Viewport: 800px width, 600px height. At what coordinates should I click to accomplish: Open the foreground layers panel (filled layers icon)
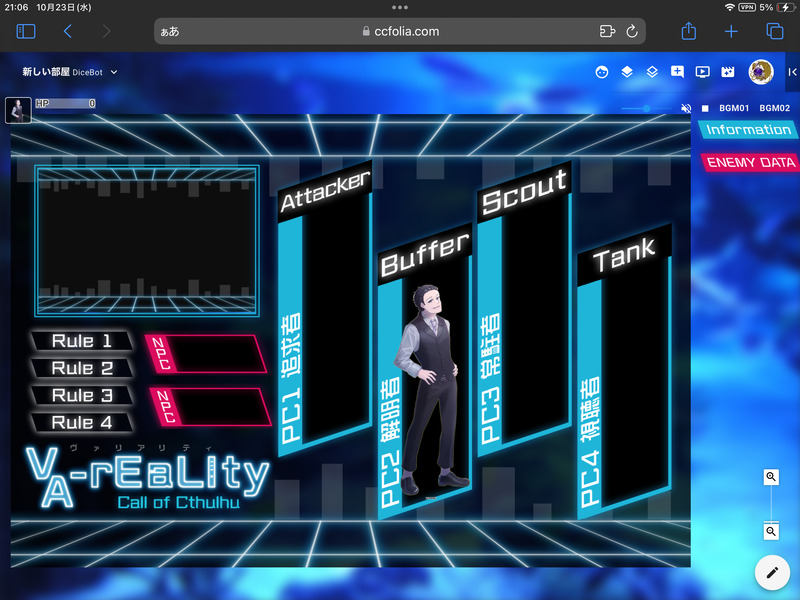pyautogui.click(x=627, y=72)
